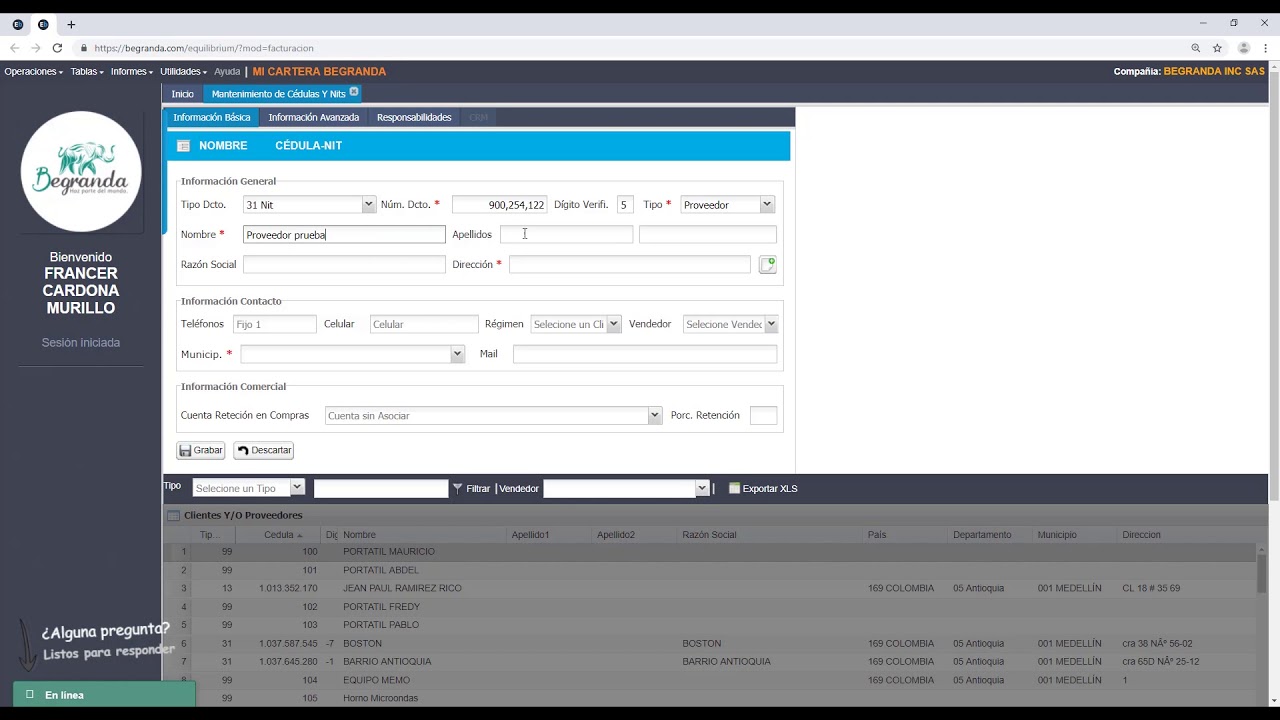Click the Ayuda link

[x=227, y=72]
